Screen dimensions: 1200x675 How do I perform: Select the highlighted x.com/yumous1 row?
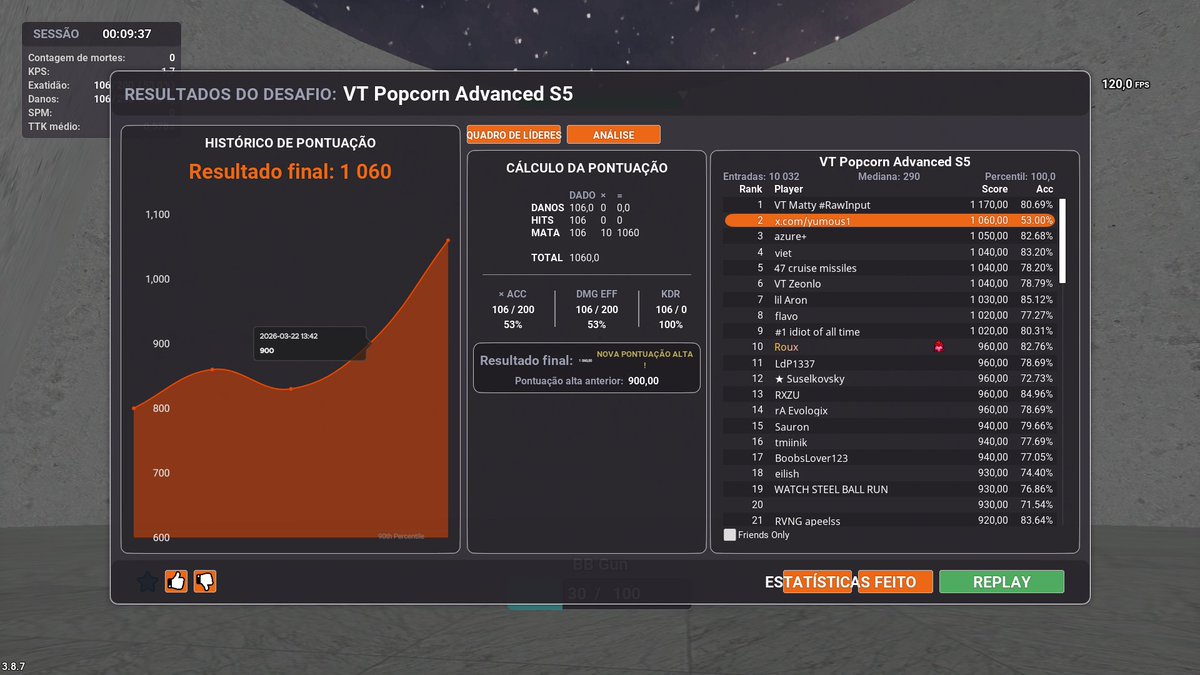click(x=888, y=220)
